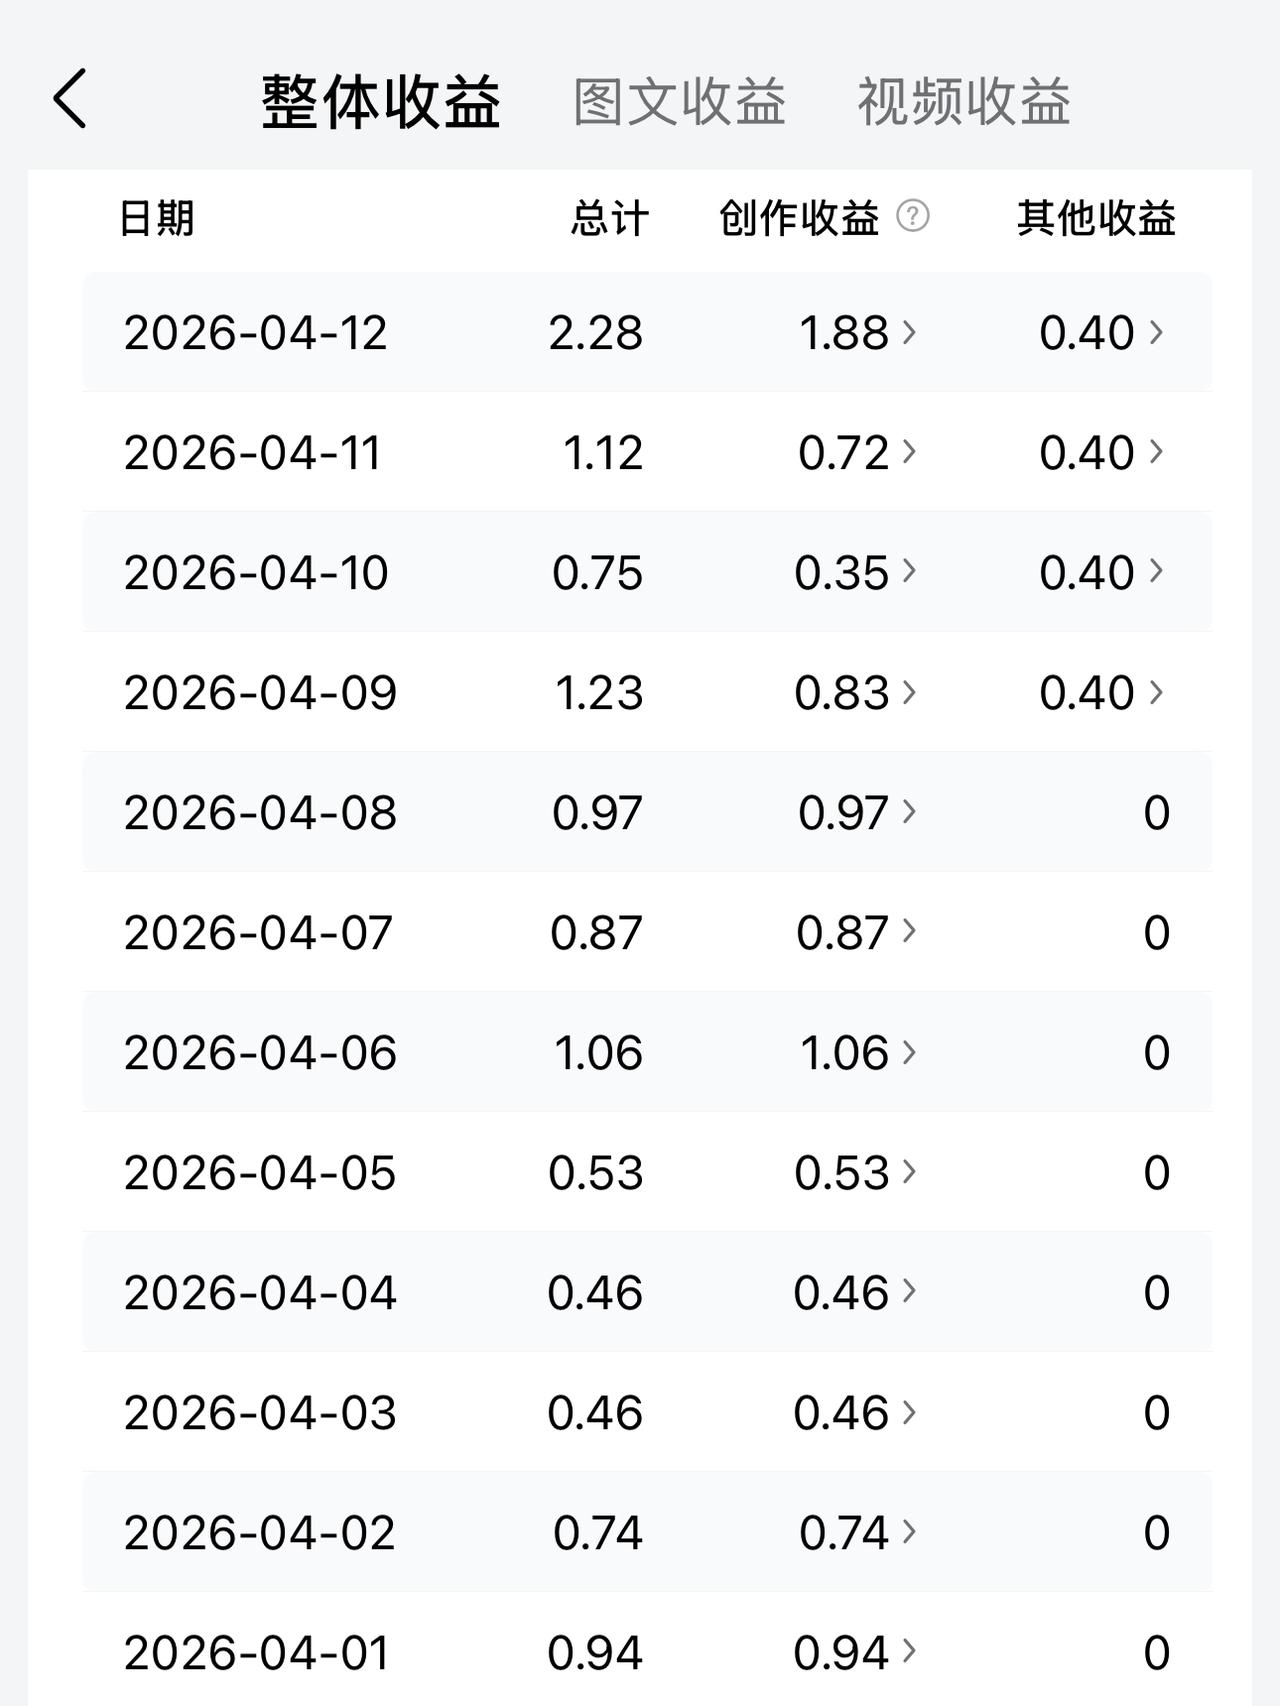Open 其他收益 0.40 details for 2026-04-09
The width and height of the screenshot is (1280, 1706).
(x=1101, y=692)
